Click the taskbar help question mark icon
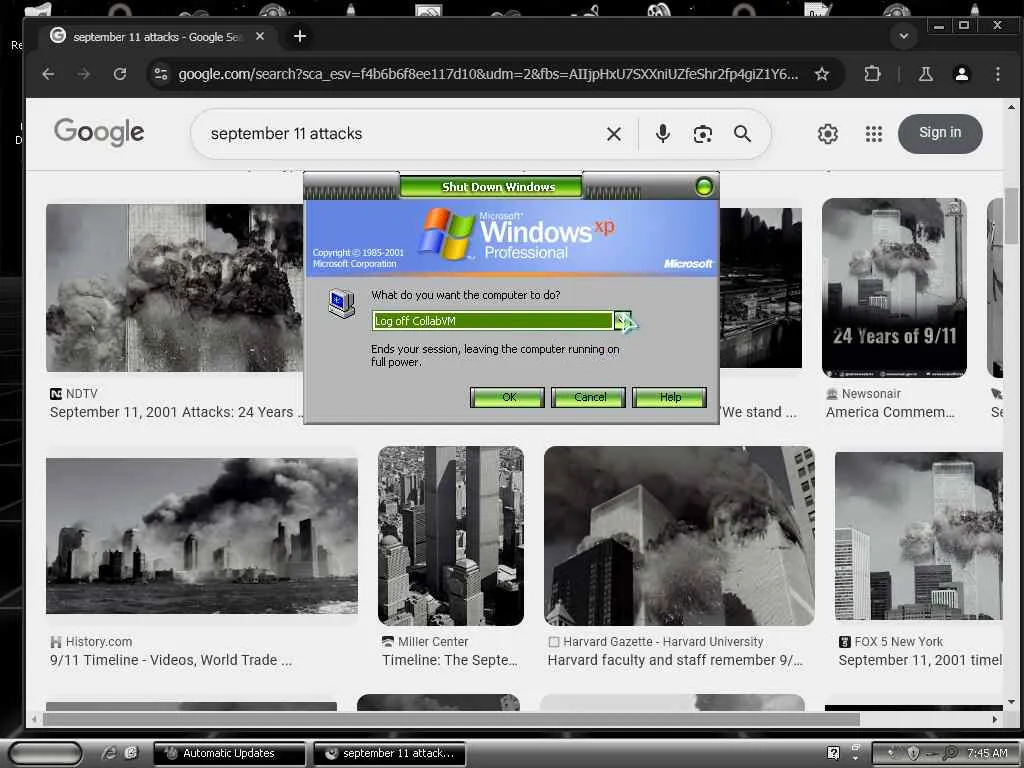This screenshot has height=768, width=1024. (x=833, y=753)
